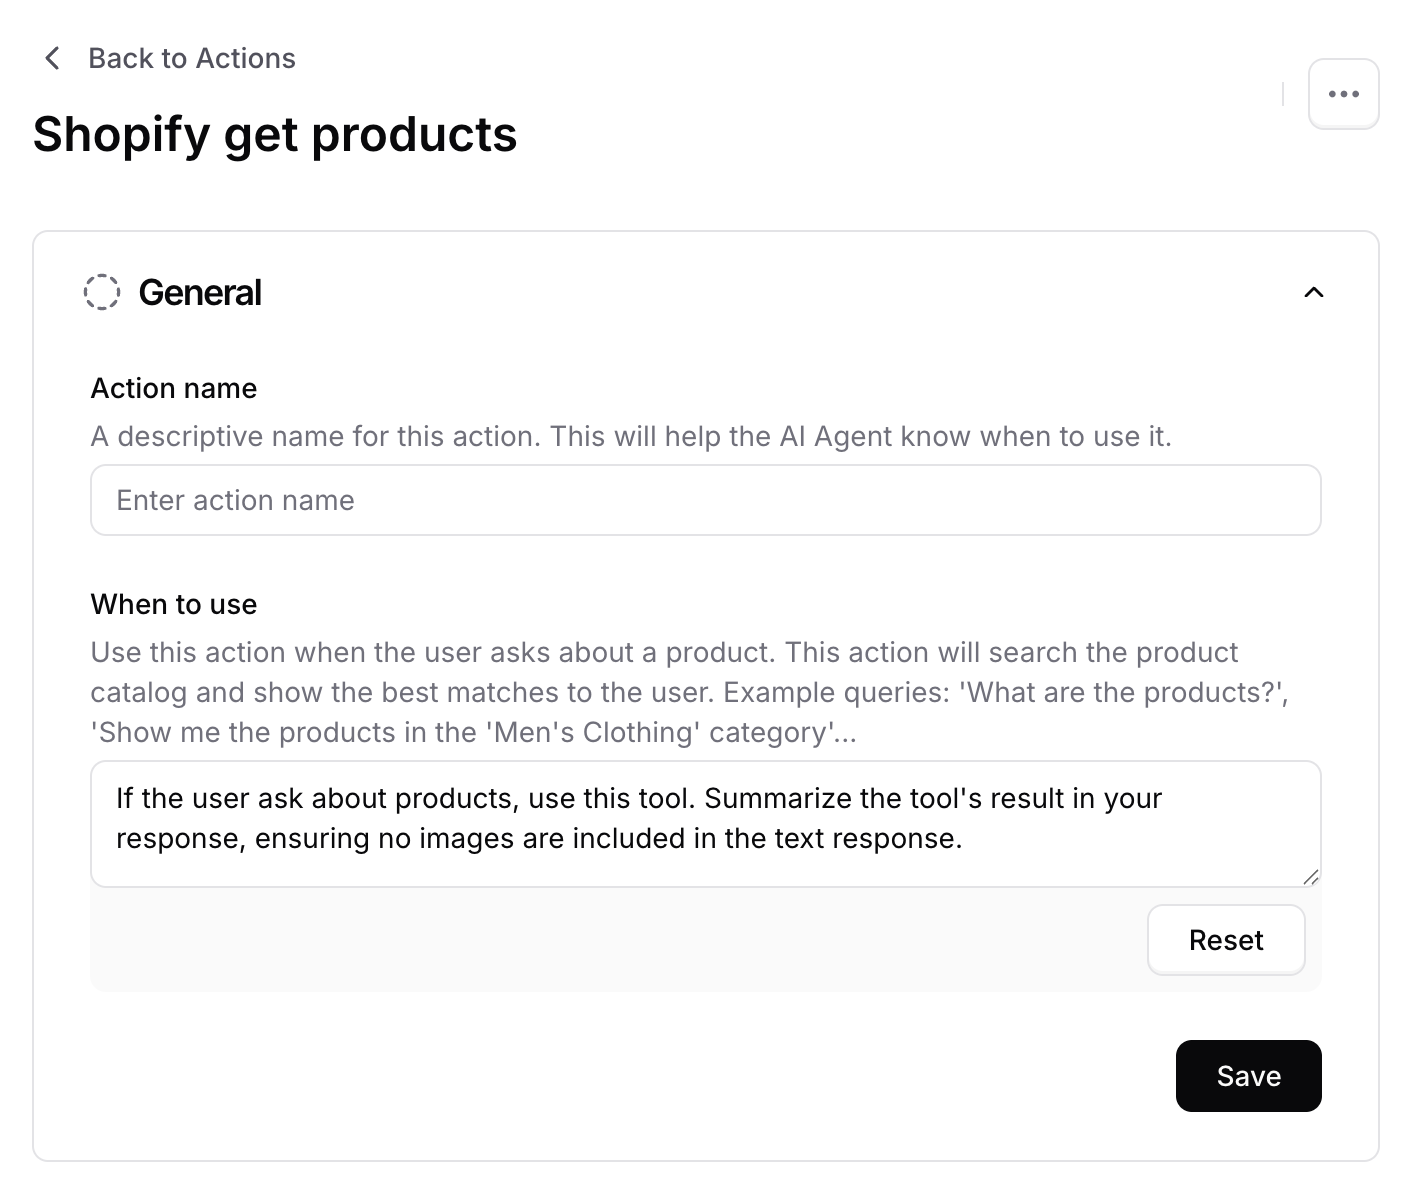Viewport: 1414px width, 1184px height.
Task: Click inside the When to use text area
Action: point(705,820)
